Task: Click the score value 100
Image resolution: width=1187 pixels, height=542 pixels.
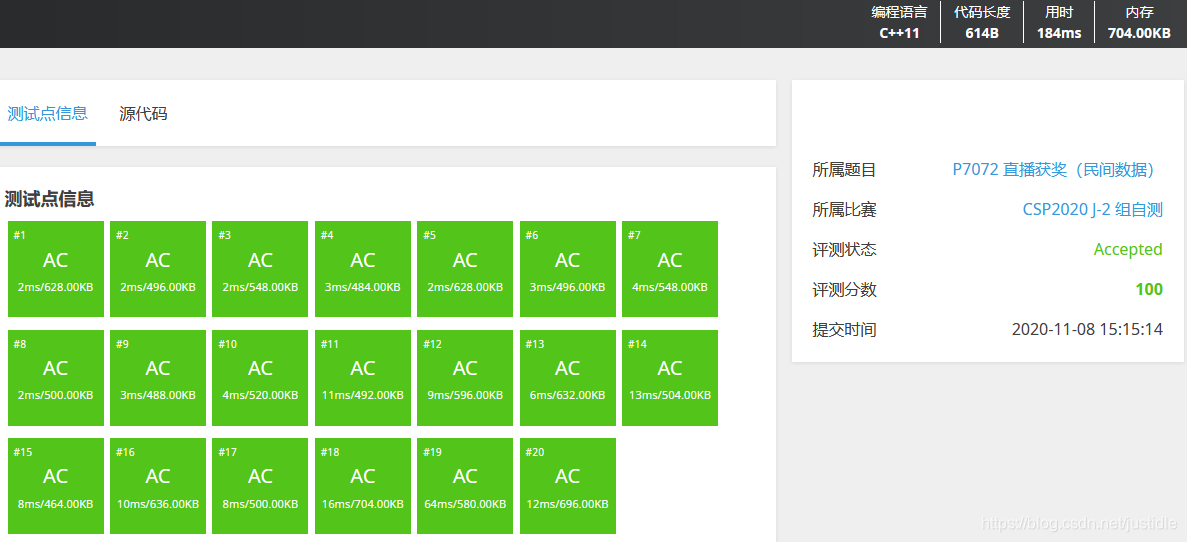Action: click(x=1149, y=289)
